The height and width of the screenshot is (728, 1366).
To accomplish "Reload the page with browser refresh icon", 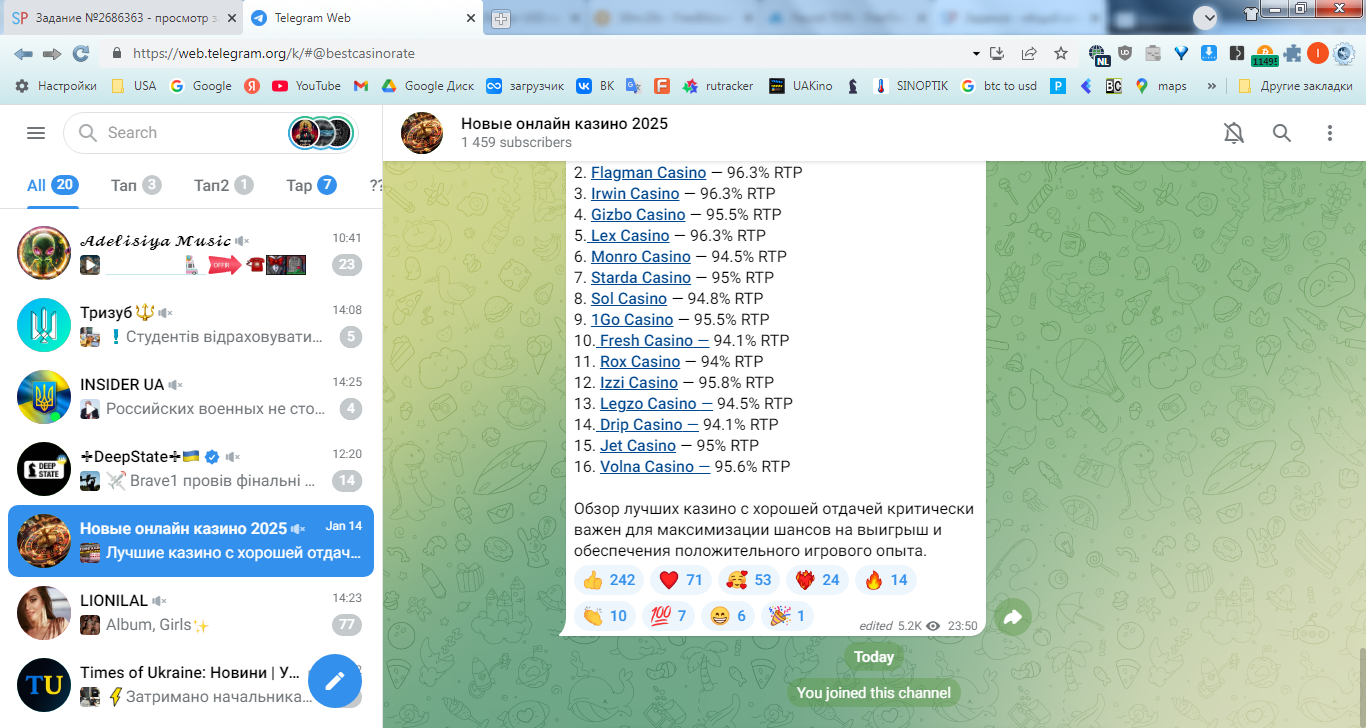I will [x=81, y=53].
